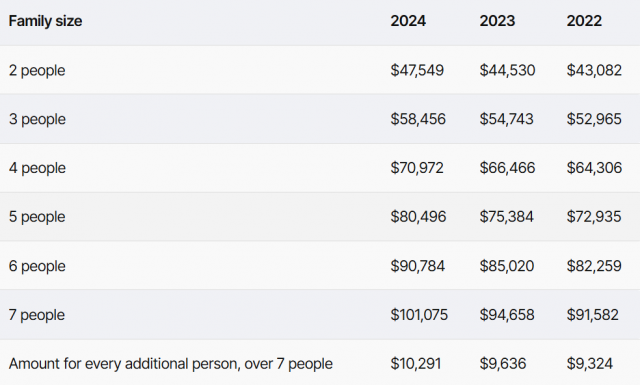Click the 2 people row label
The image size is (640, 385).
click(x=37, y=71)
